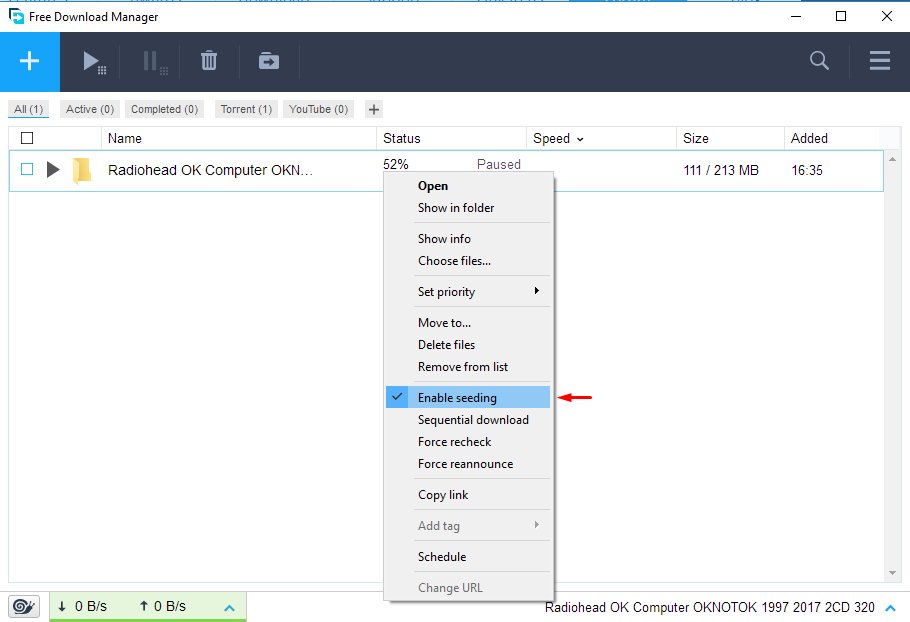Expand the Add tag submenu arrow

pyautogui.click(x=536, y=525)
